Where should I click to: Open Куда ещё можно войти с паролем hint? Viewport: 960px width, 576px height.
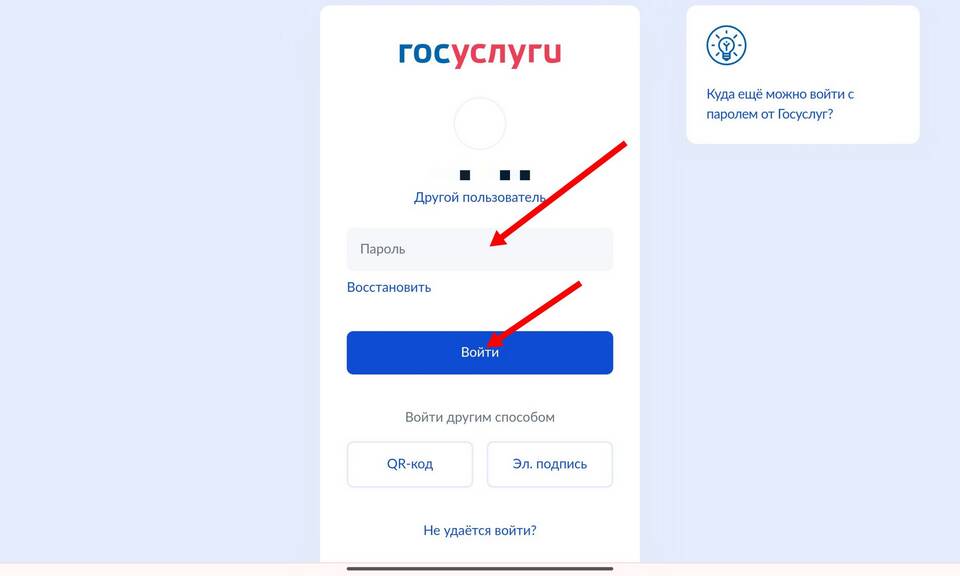coord(781,104)
